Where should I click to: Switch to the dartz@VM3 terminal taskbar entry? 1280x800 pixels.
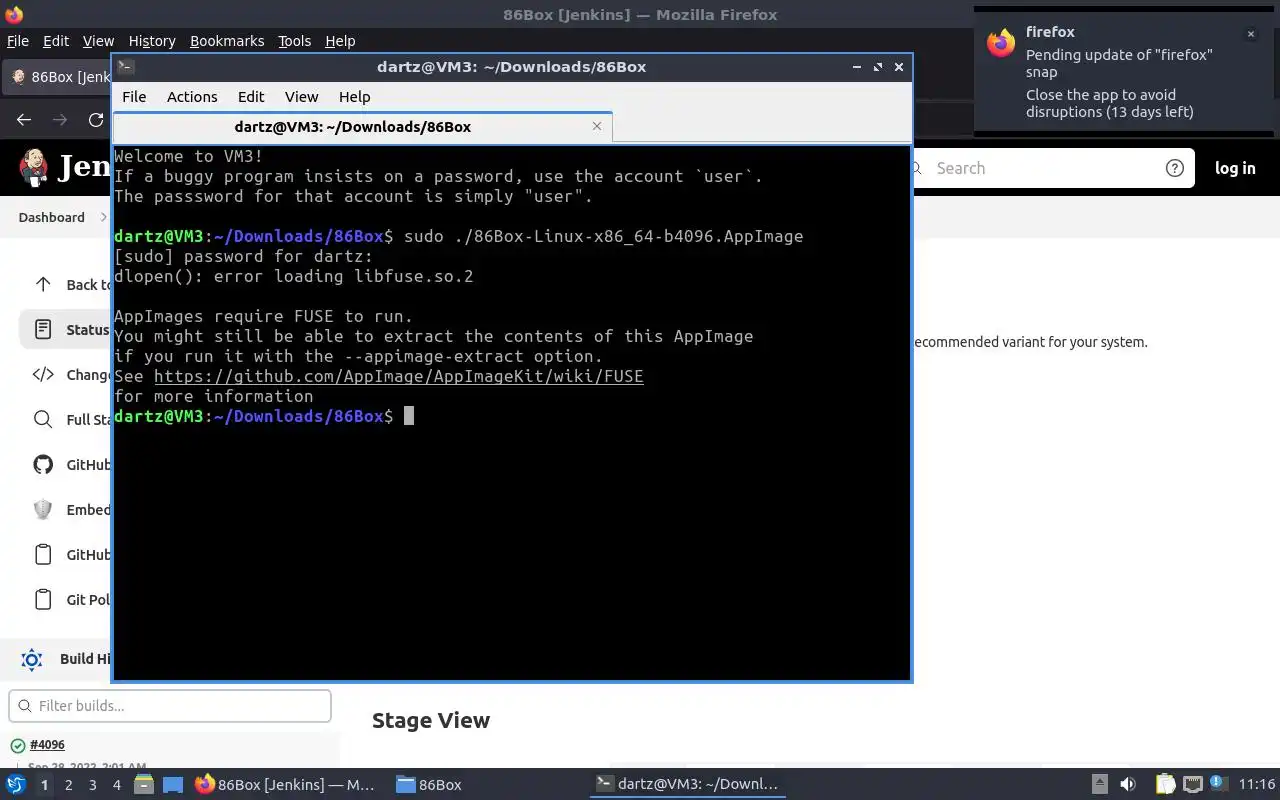[x=688, y=784]
